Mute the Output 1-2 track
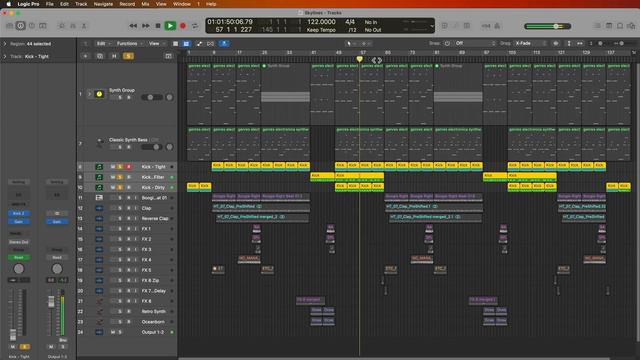Image resolution: width=640 pixels, height=360 pixels. (x=113, y=332)
